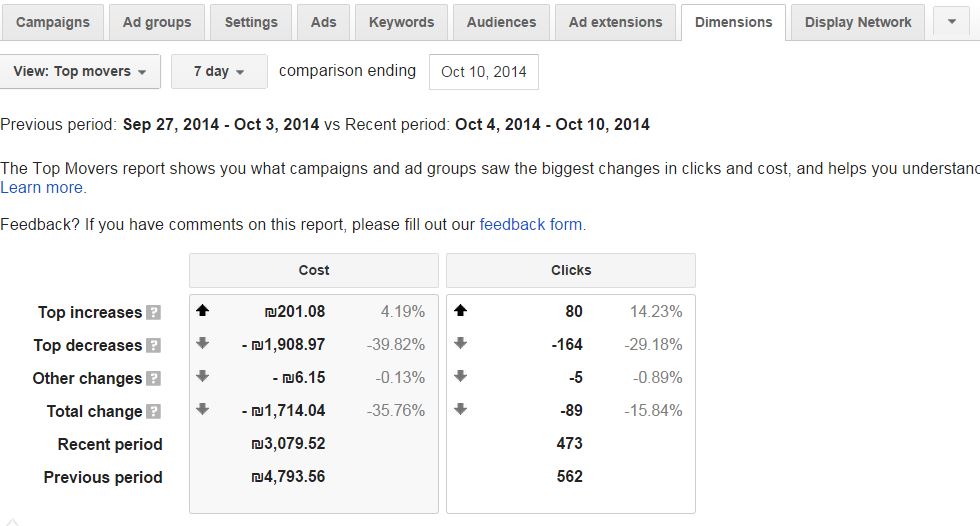Screen dimensions: 980x526
Task: Click help icon next to Top increases
Action: click(153, 313)
